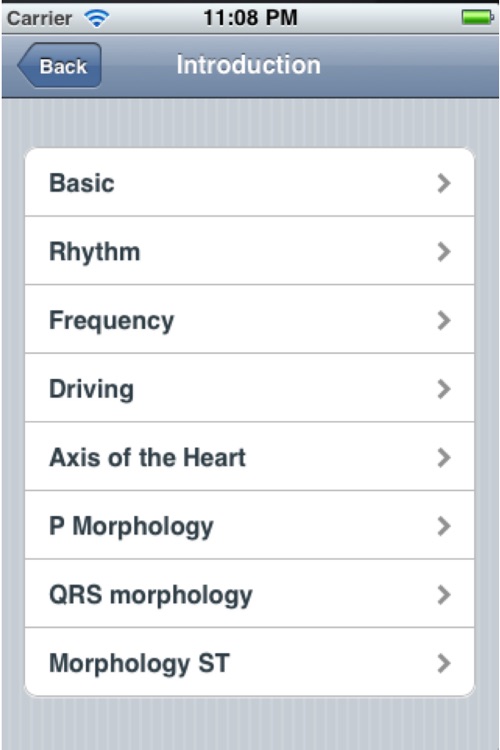The width and height of the screenshot is (500, 750).
Task: Open the P Morphology entry text
Action: click(131, 527)
